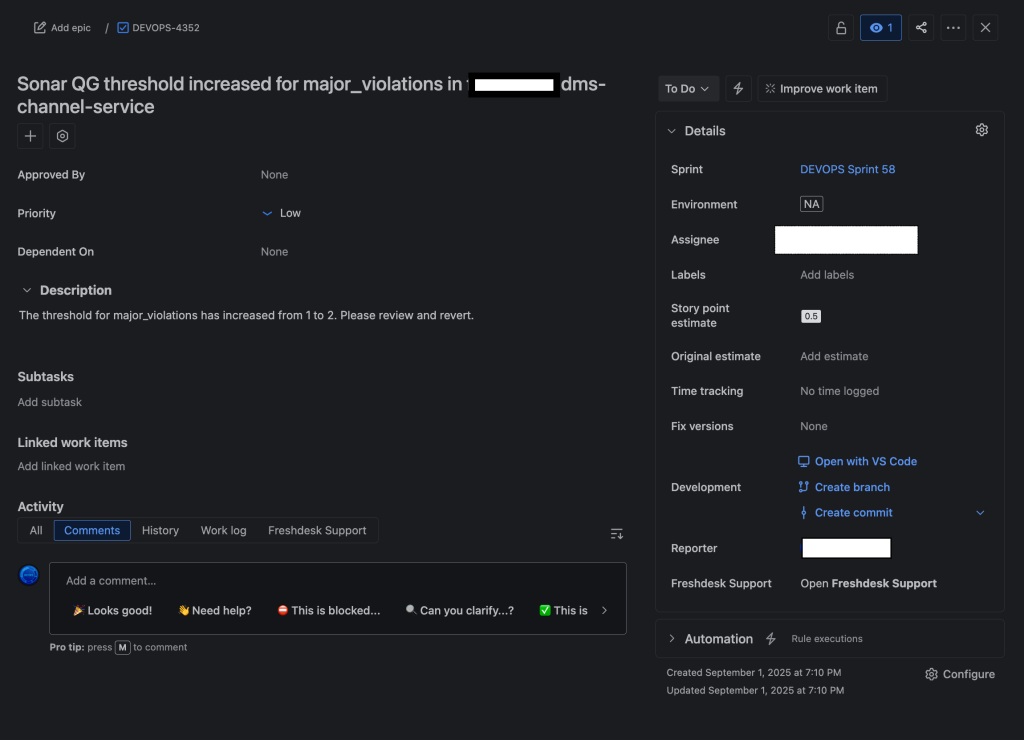
Task: Open the lock restriction icon
Action: (841, 27)
